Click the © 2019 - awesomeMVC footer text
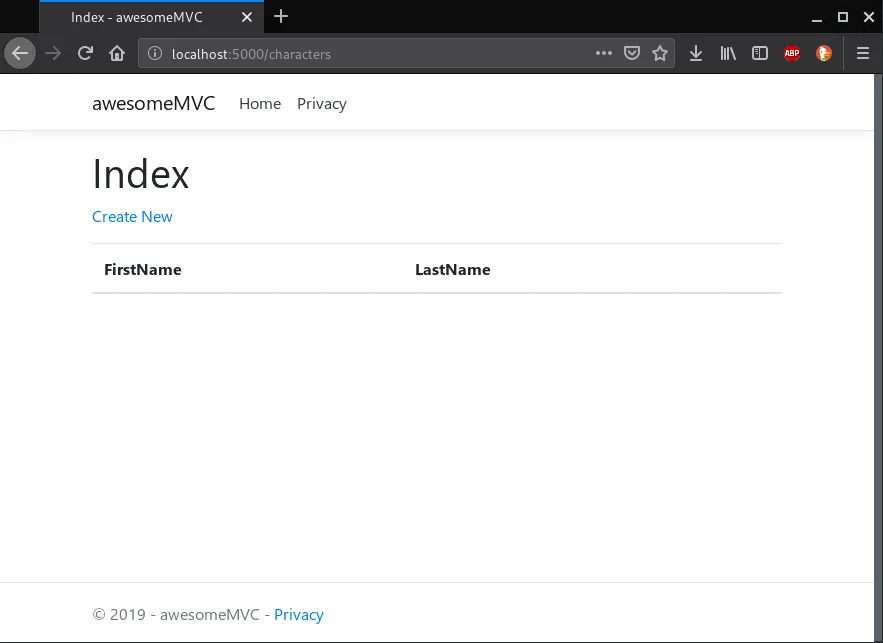883x643 pixels. 176,615
